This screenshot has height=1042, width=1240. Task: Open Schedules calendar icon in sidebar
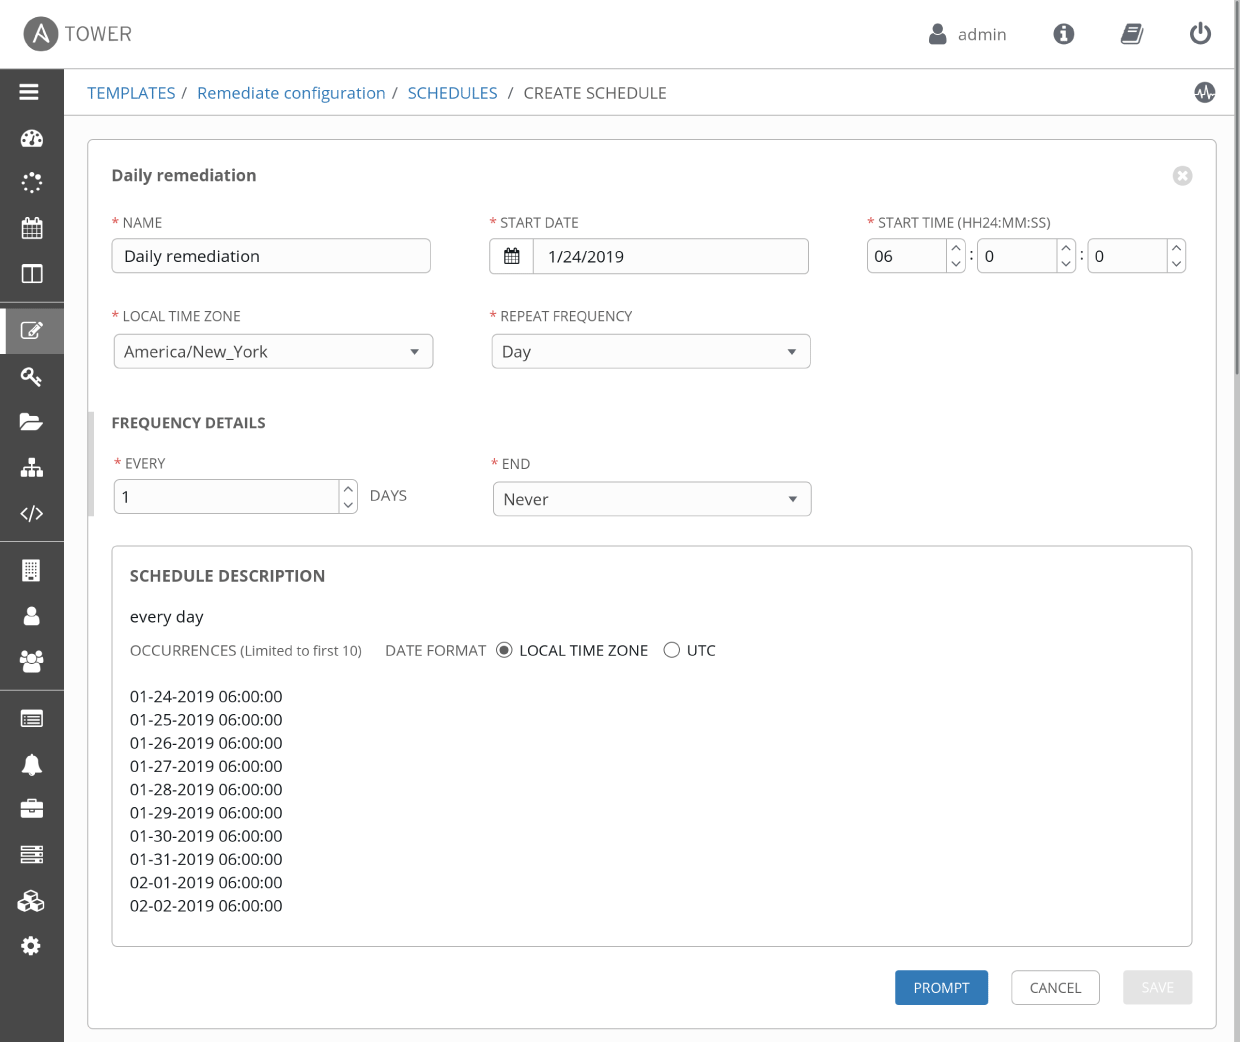tap(32, 228)
